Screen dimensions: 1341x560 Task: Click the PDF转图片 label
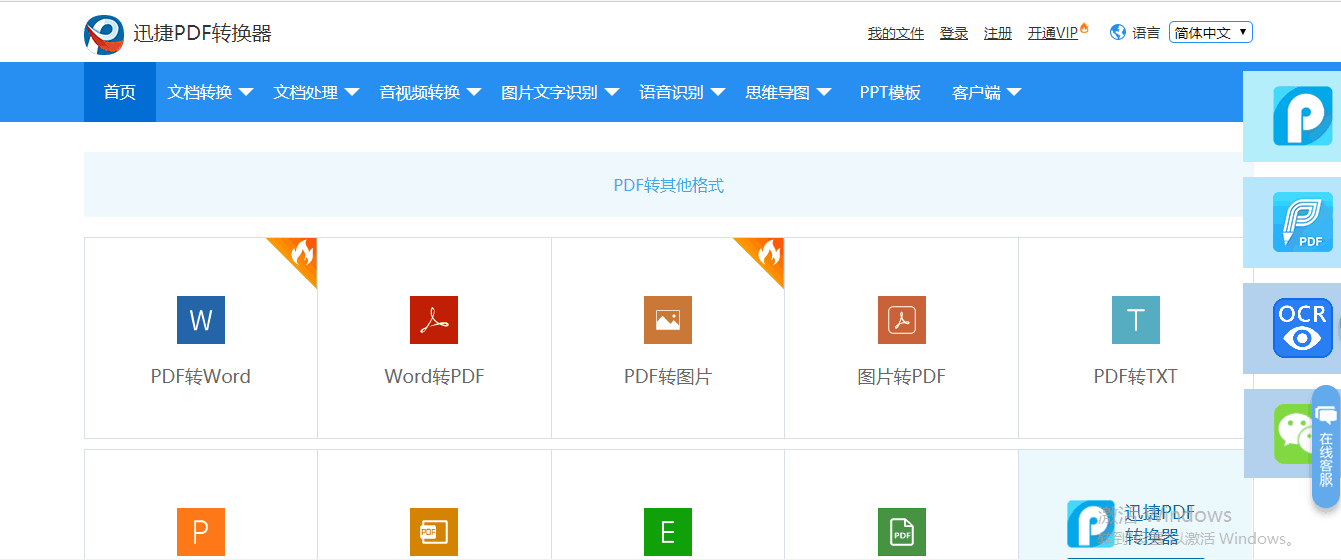point(668,377)
